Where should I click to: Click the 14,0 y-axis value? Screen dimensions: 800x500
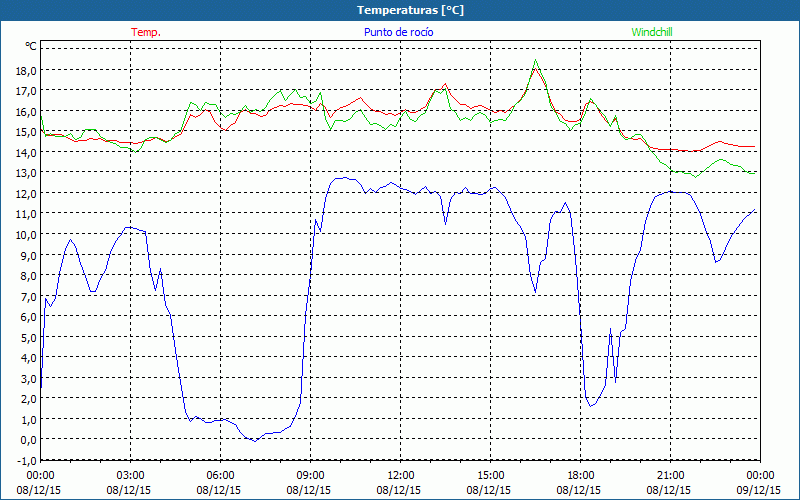click(x=25, y=153)
